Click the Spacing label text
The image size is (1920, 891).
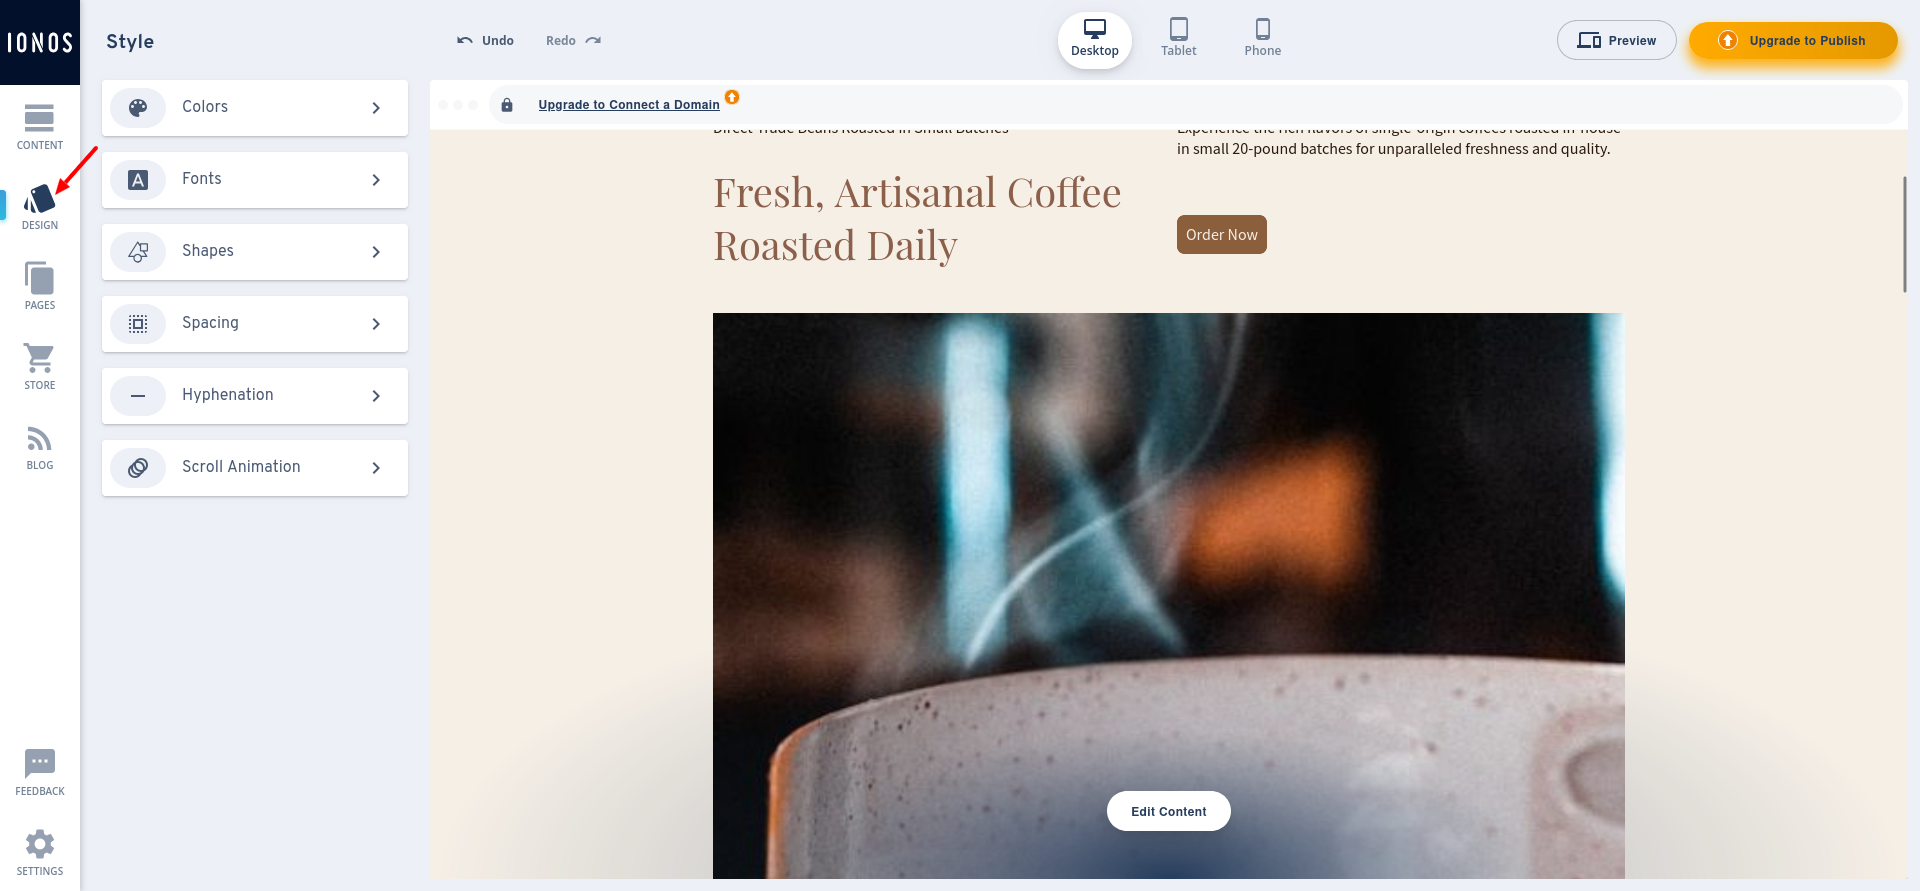[210, 323]
